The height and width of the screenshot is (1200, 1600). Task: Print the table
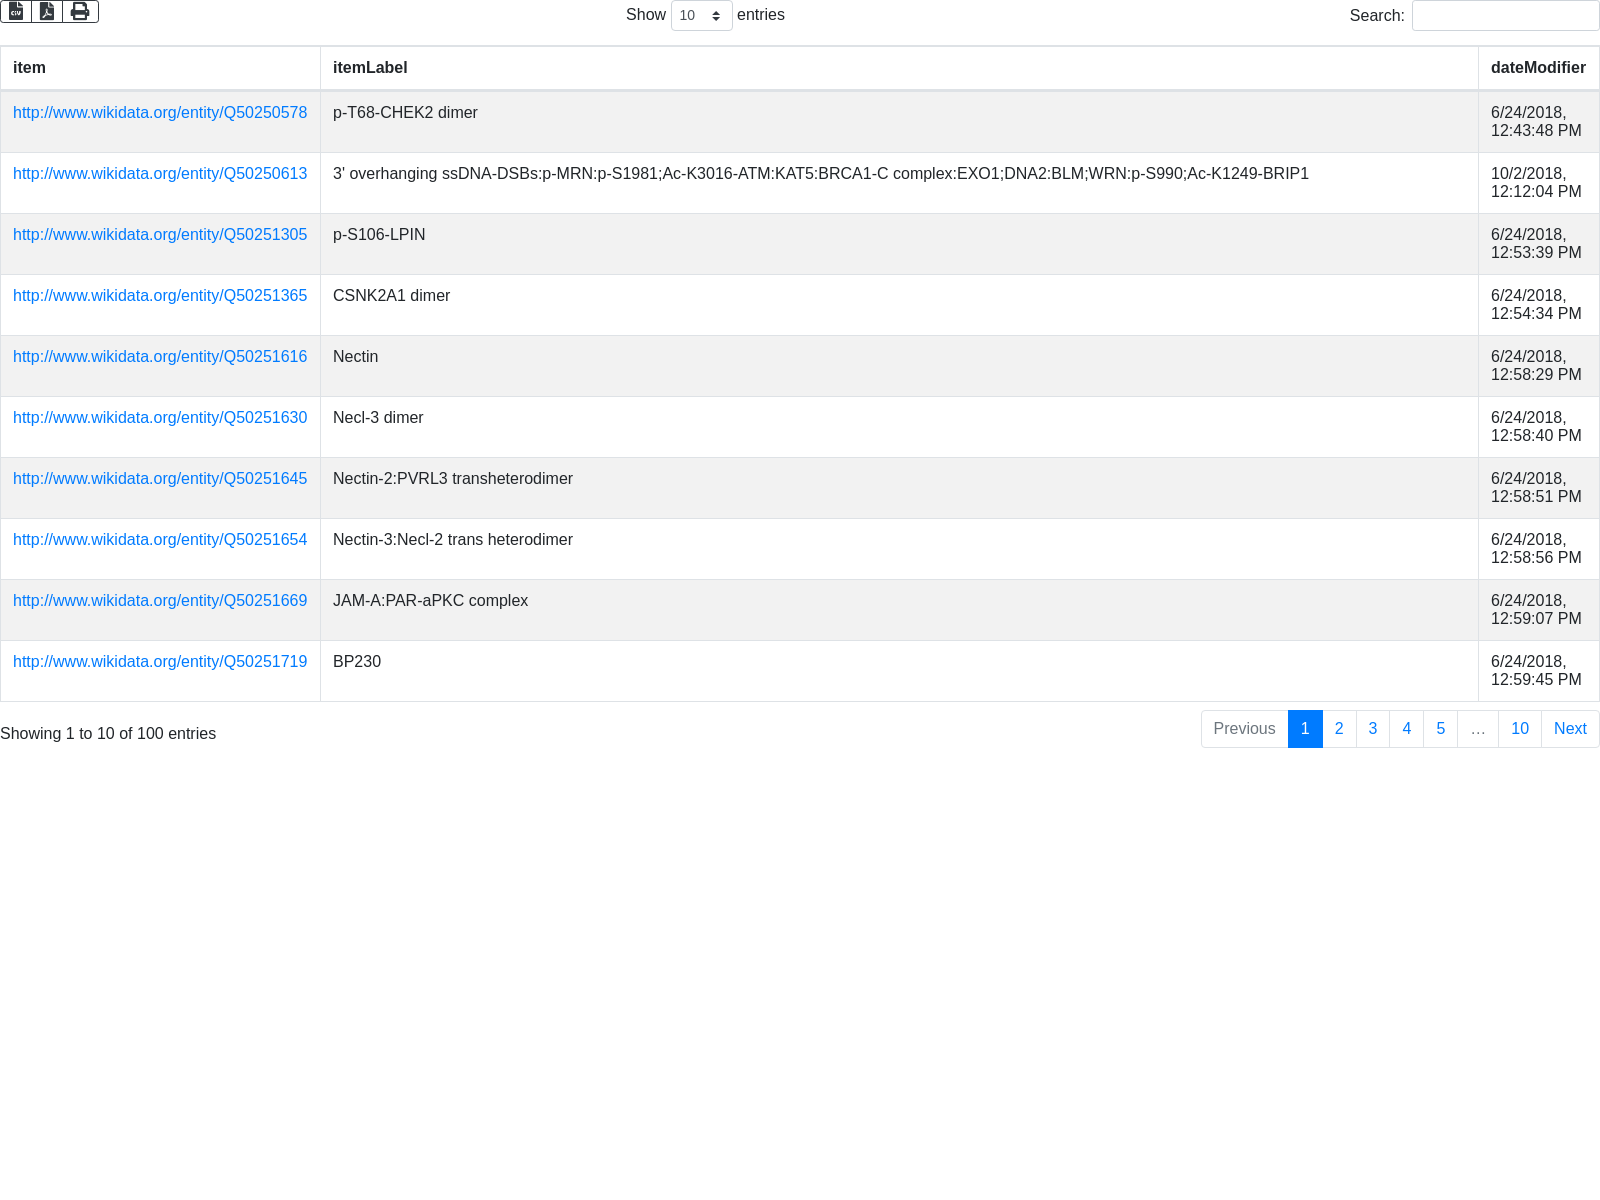[x=80, y=11]
